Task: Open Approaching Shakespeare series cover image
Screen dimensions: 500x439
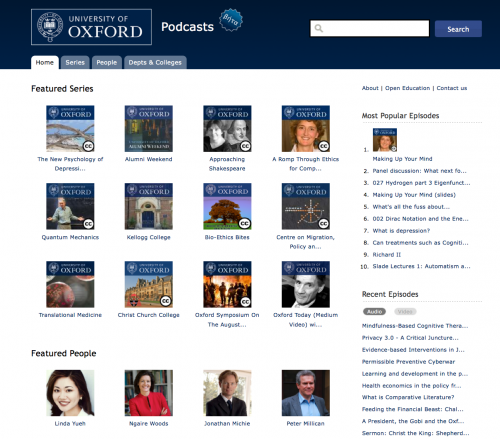Action: point(227,129)
